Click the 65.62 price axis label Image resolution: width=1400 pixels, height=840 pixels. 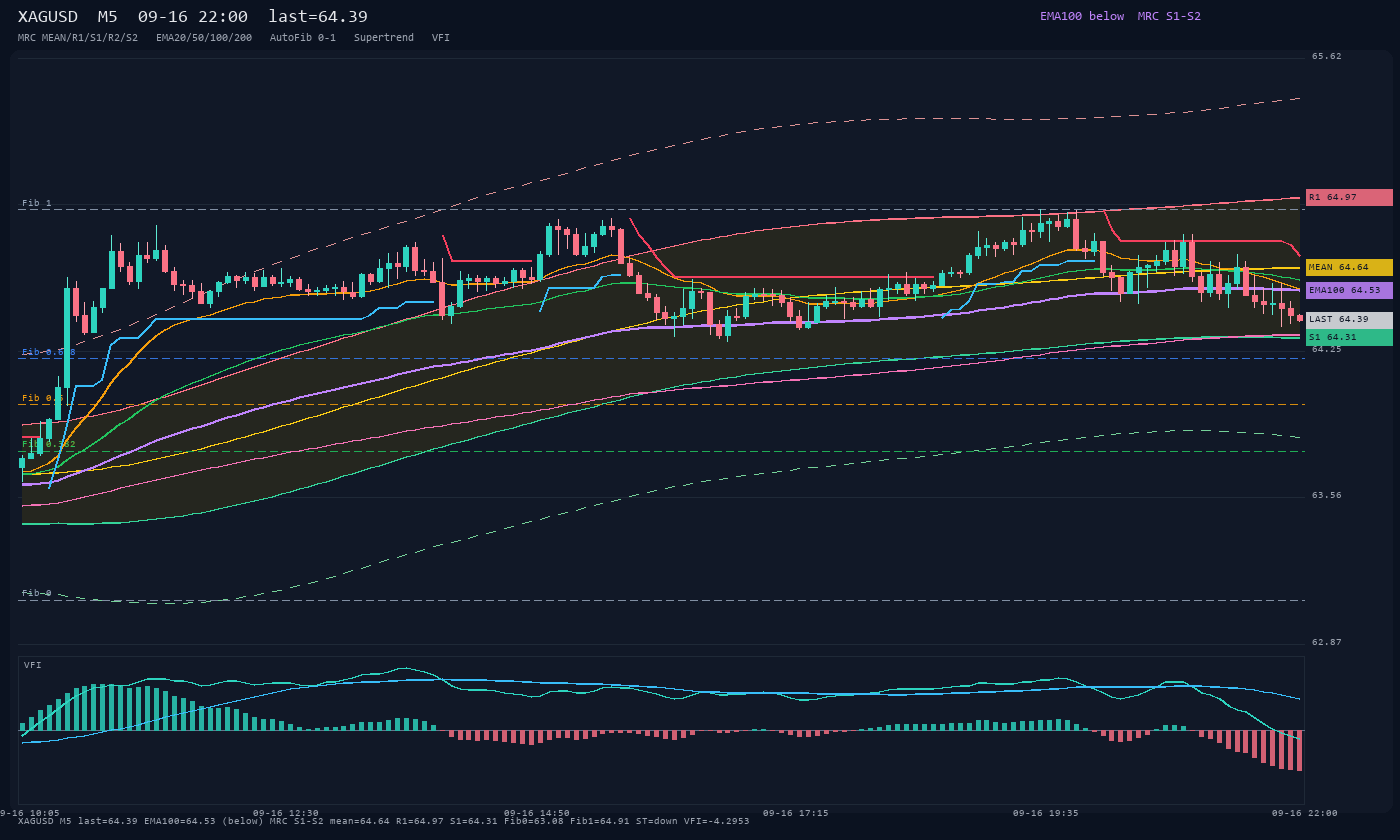[1327, 56]
